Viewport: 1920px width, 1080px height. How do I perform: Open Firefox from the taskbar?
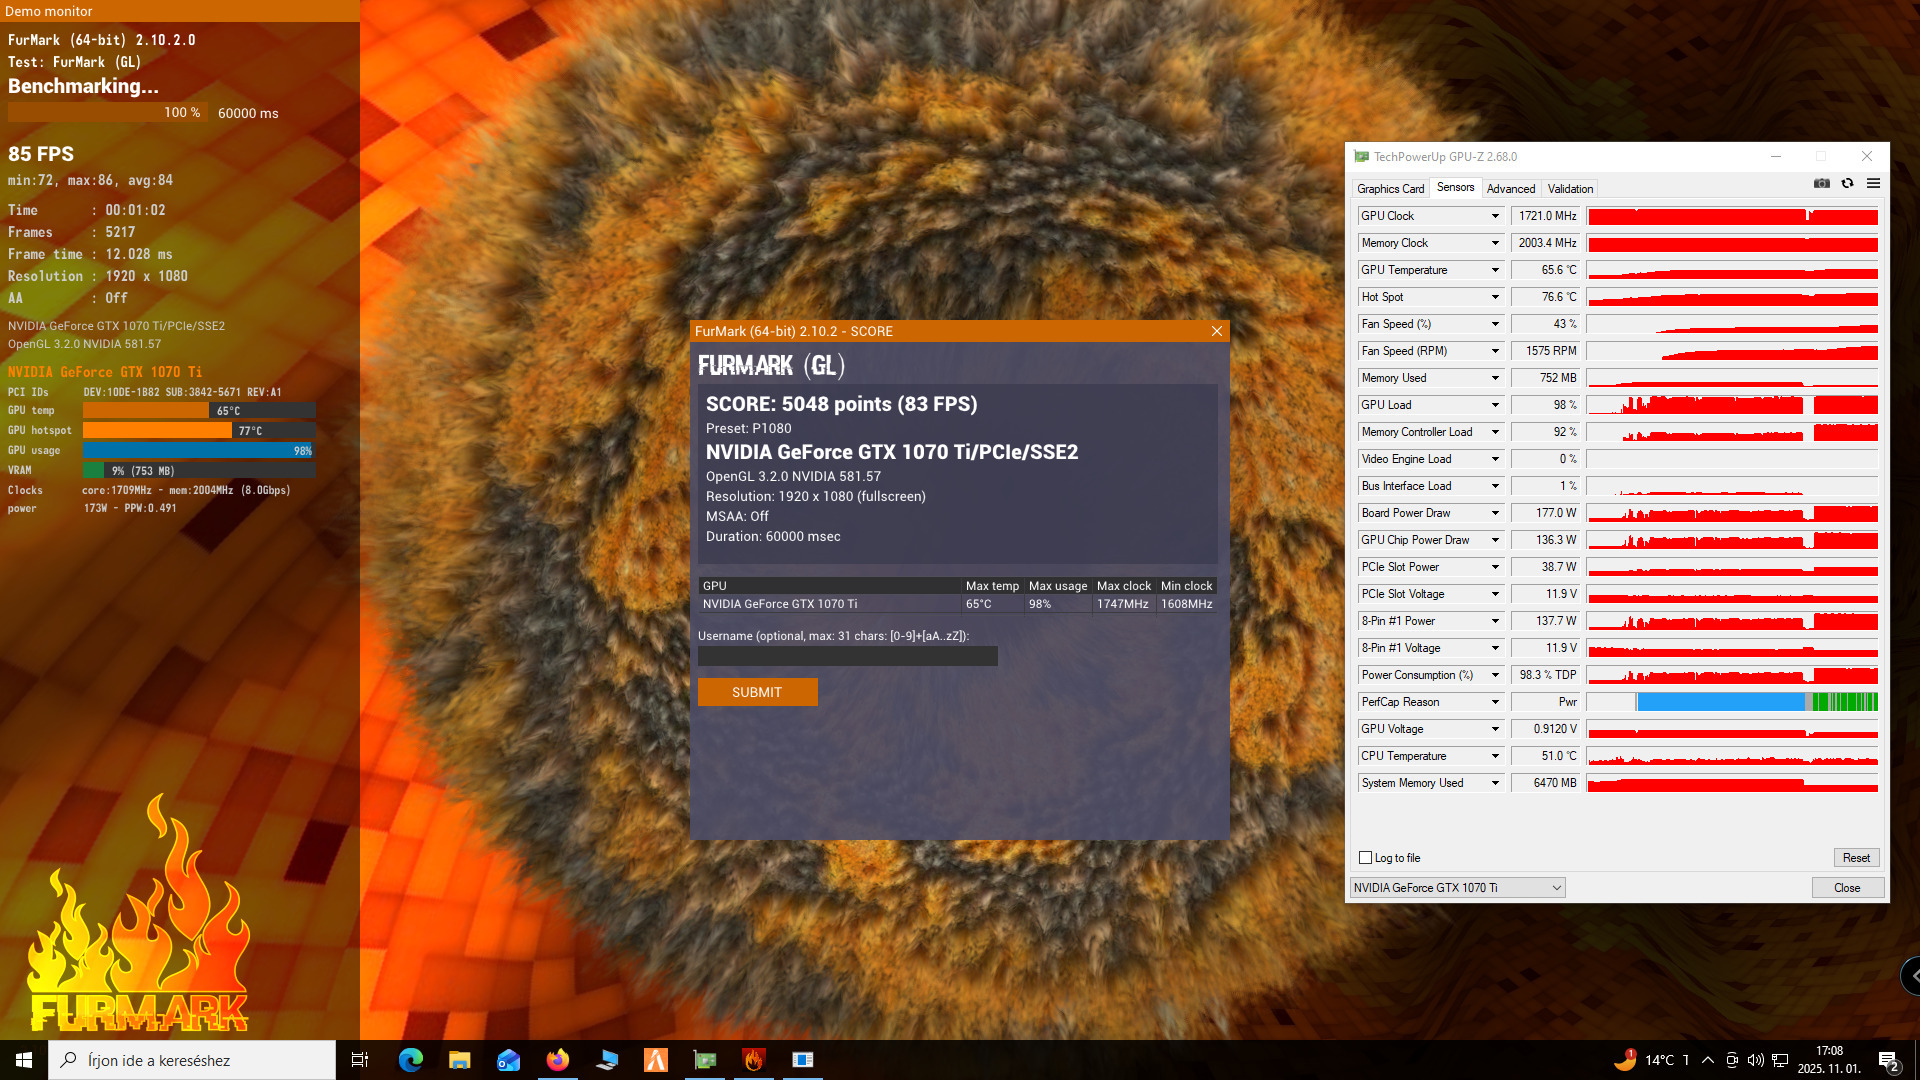[557, 1060]
